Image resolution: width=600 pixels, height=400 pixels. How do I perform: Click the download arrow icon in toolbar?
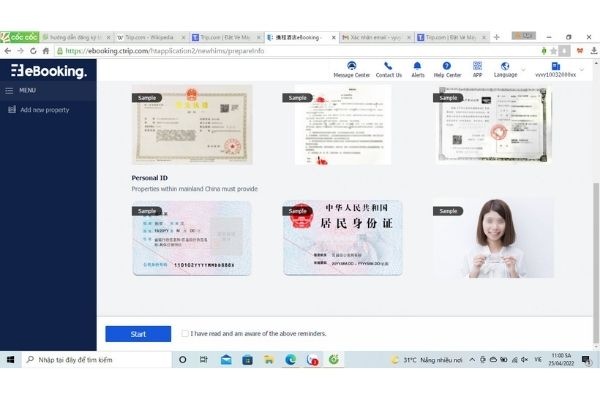593,51
